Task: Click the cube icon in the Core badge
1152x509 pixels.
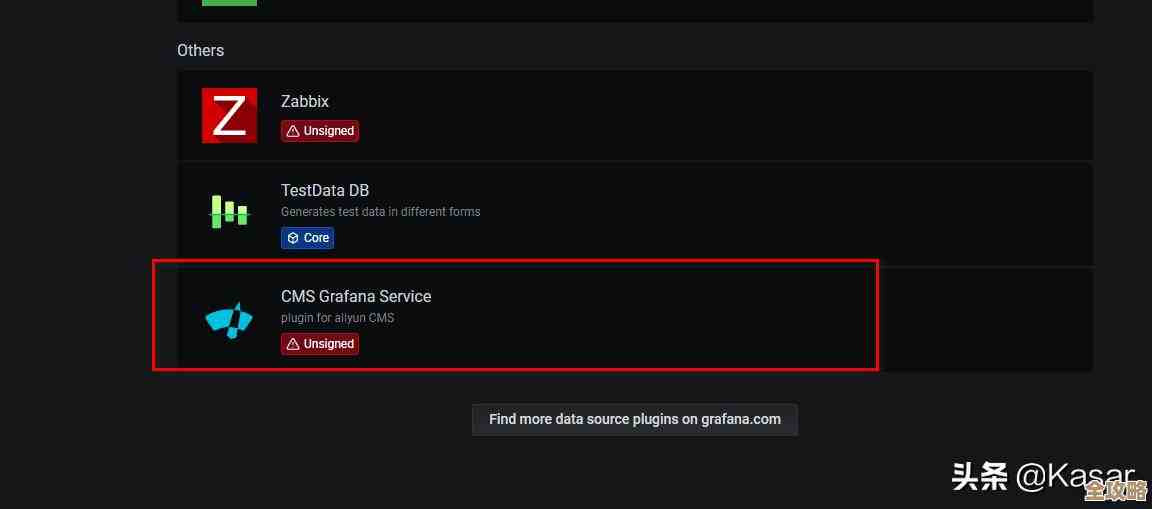Action: pos(293,238)
